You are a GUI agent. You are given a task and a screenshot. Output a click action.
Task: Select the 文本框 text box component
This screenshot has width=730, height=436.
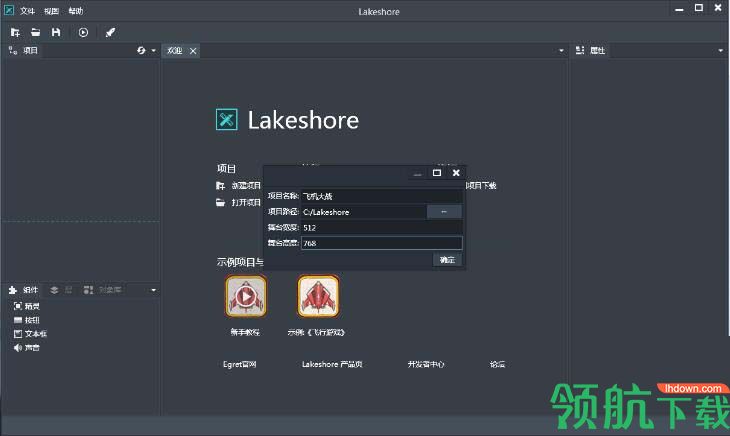(30, 334)
